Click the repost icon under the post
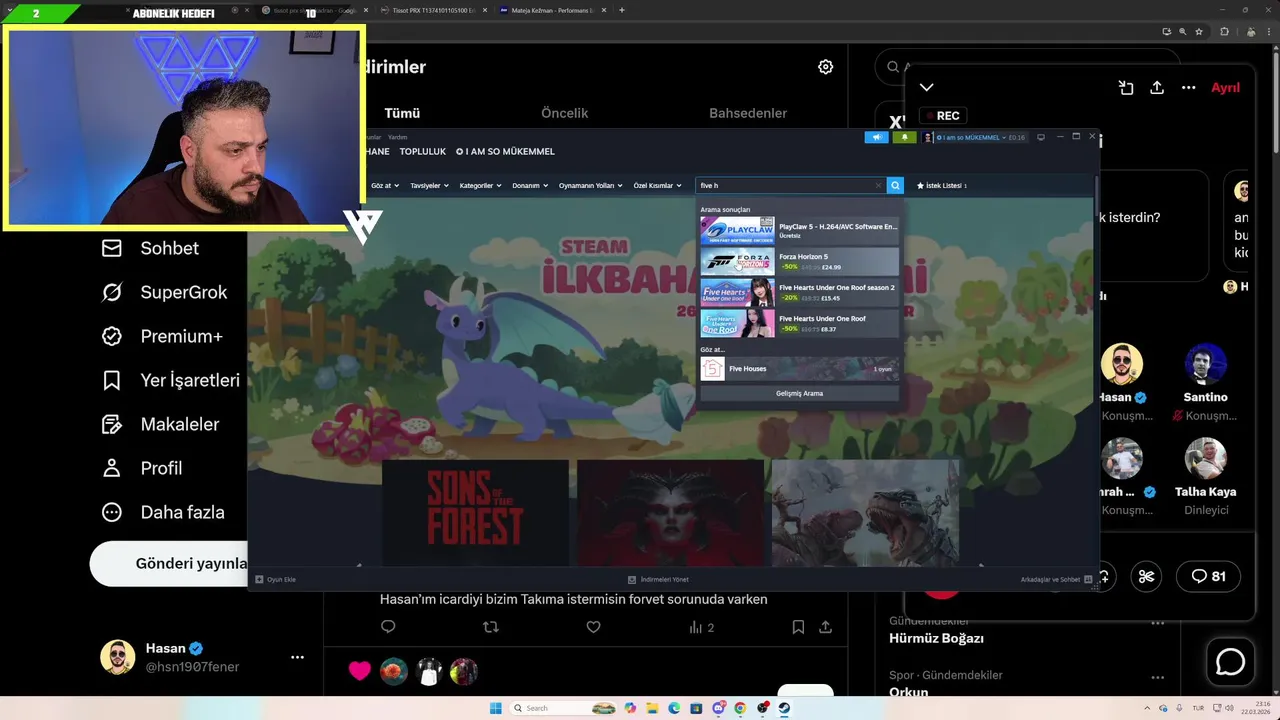The height and width of the screenshot is (720, 1280). pos(490,627)
